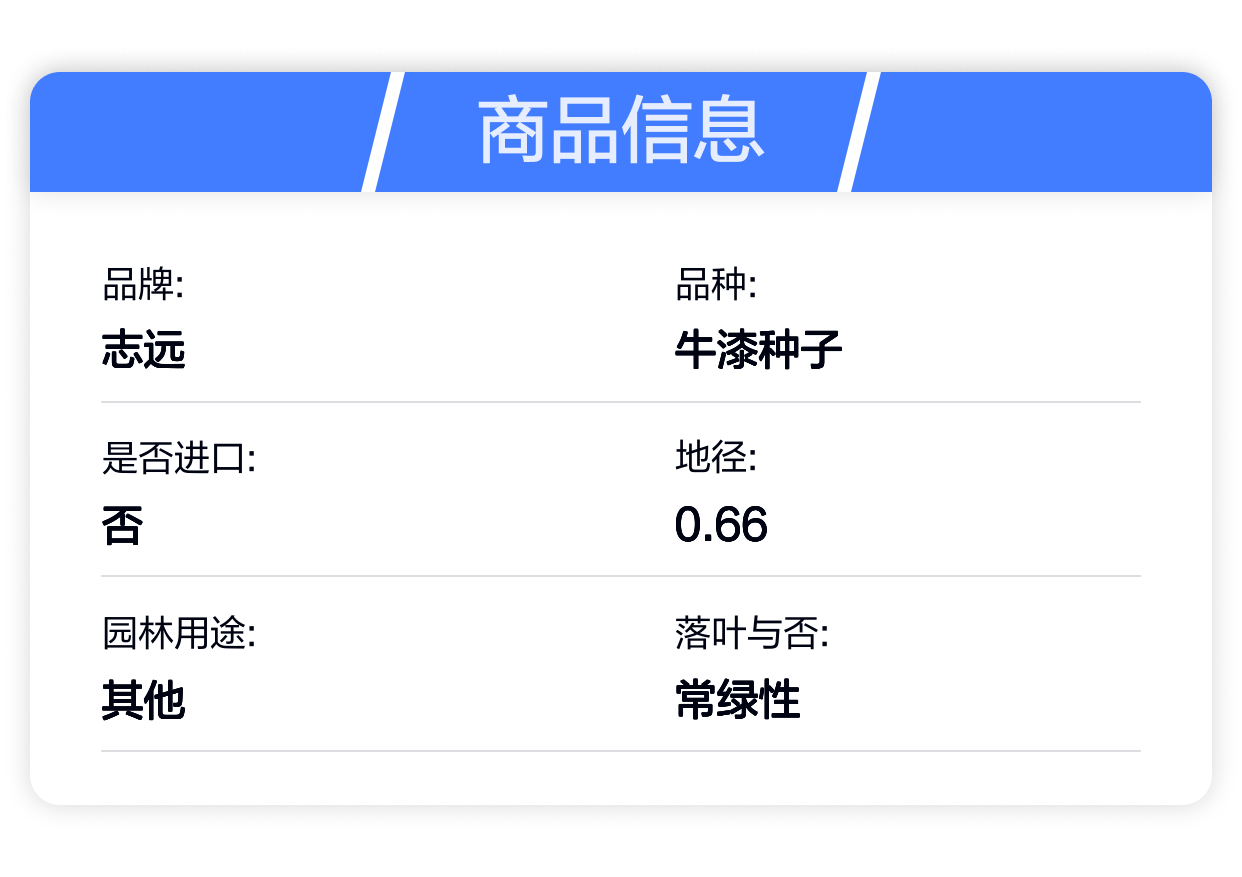Select the 园林用途 label

(x=179, y=633)
